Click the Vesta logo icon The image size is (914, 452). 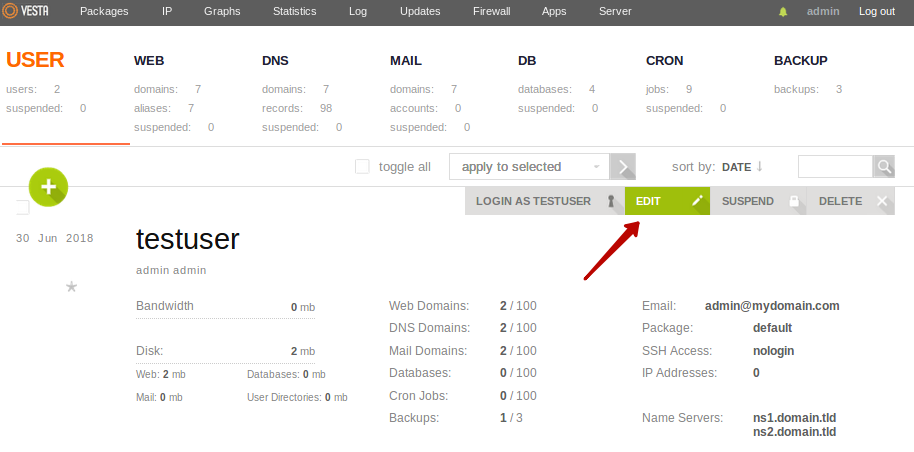13,11
